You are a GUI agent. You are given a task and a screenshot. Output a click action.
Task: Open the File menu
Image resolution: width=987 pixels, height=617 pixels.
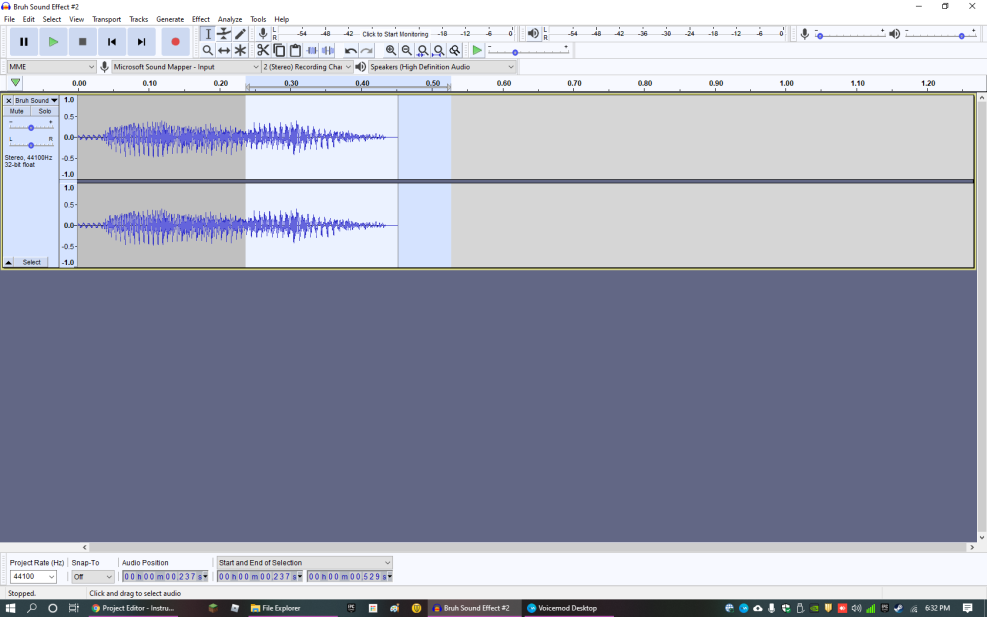pos(9,20)
